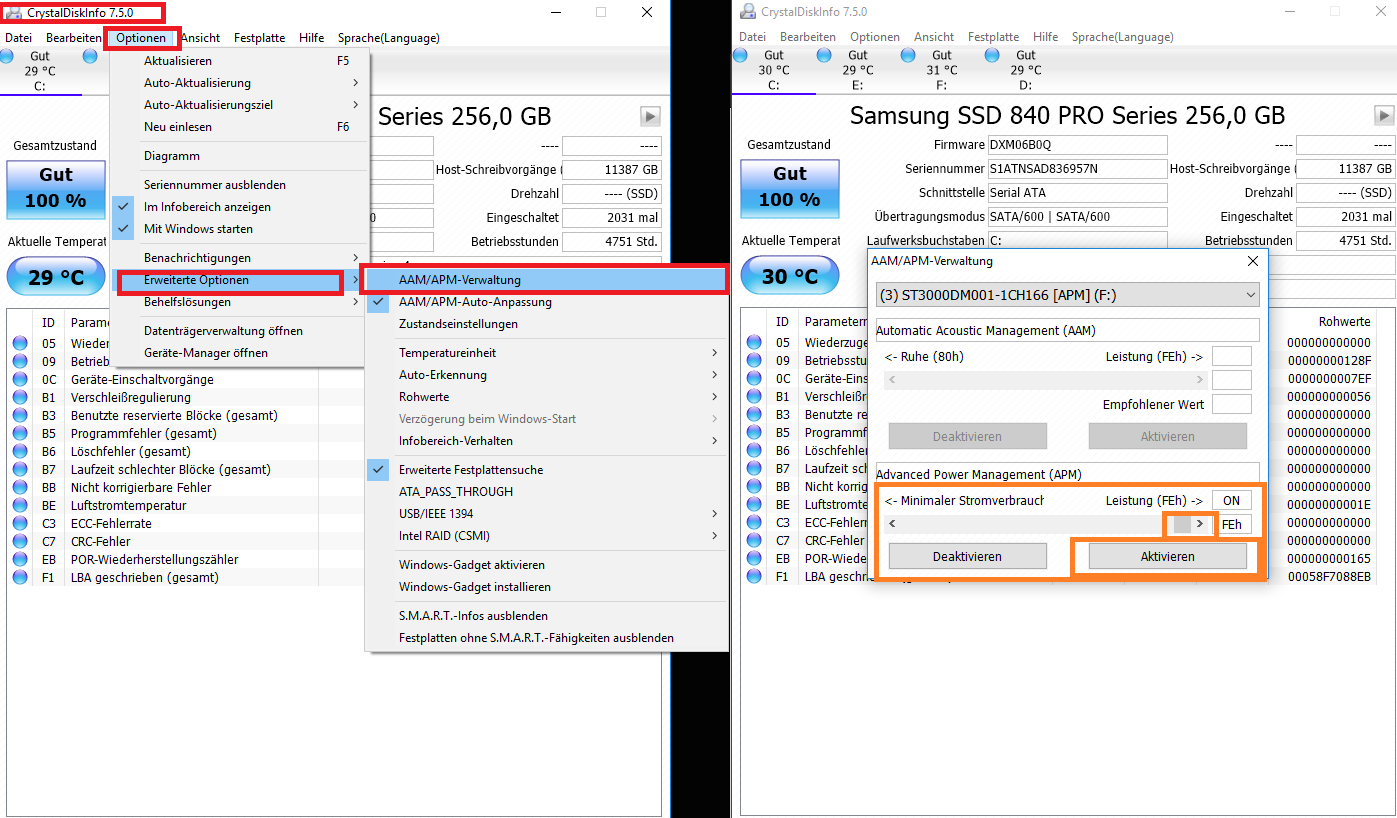Open 'Erweiterte Optionen' submenu entry
The image size is (1397, 818).
point(240,280)
